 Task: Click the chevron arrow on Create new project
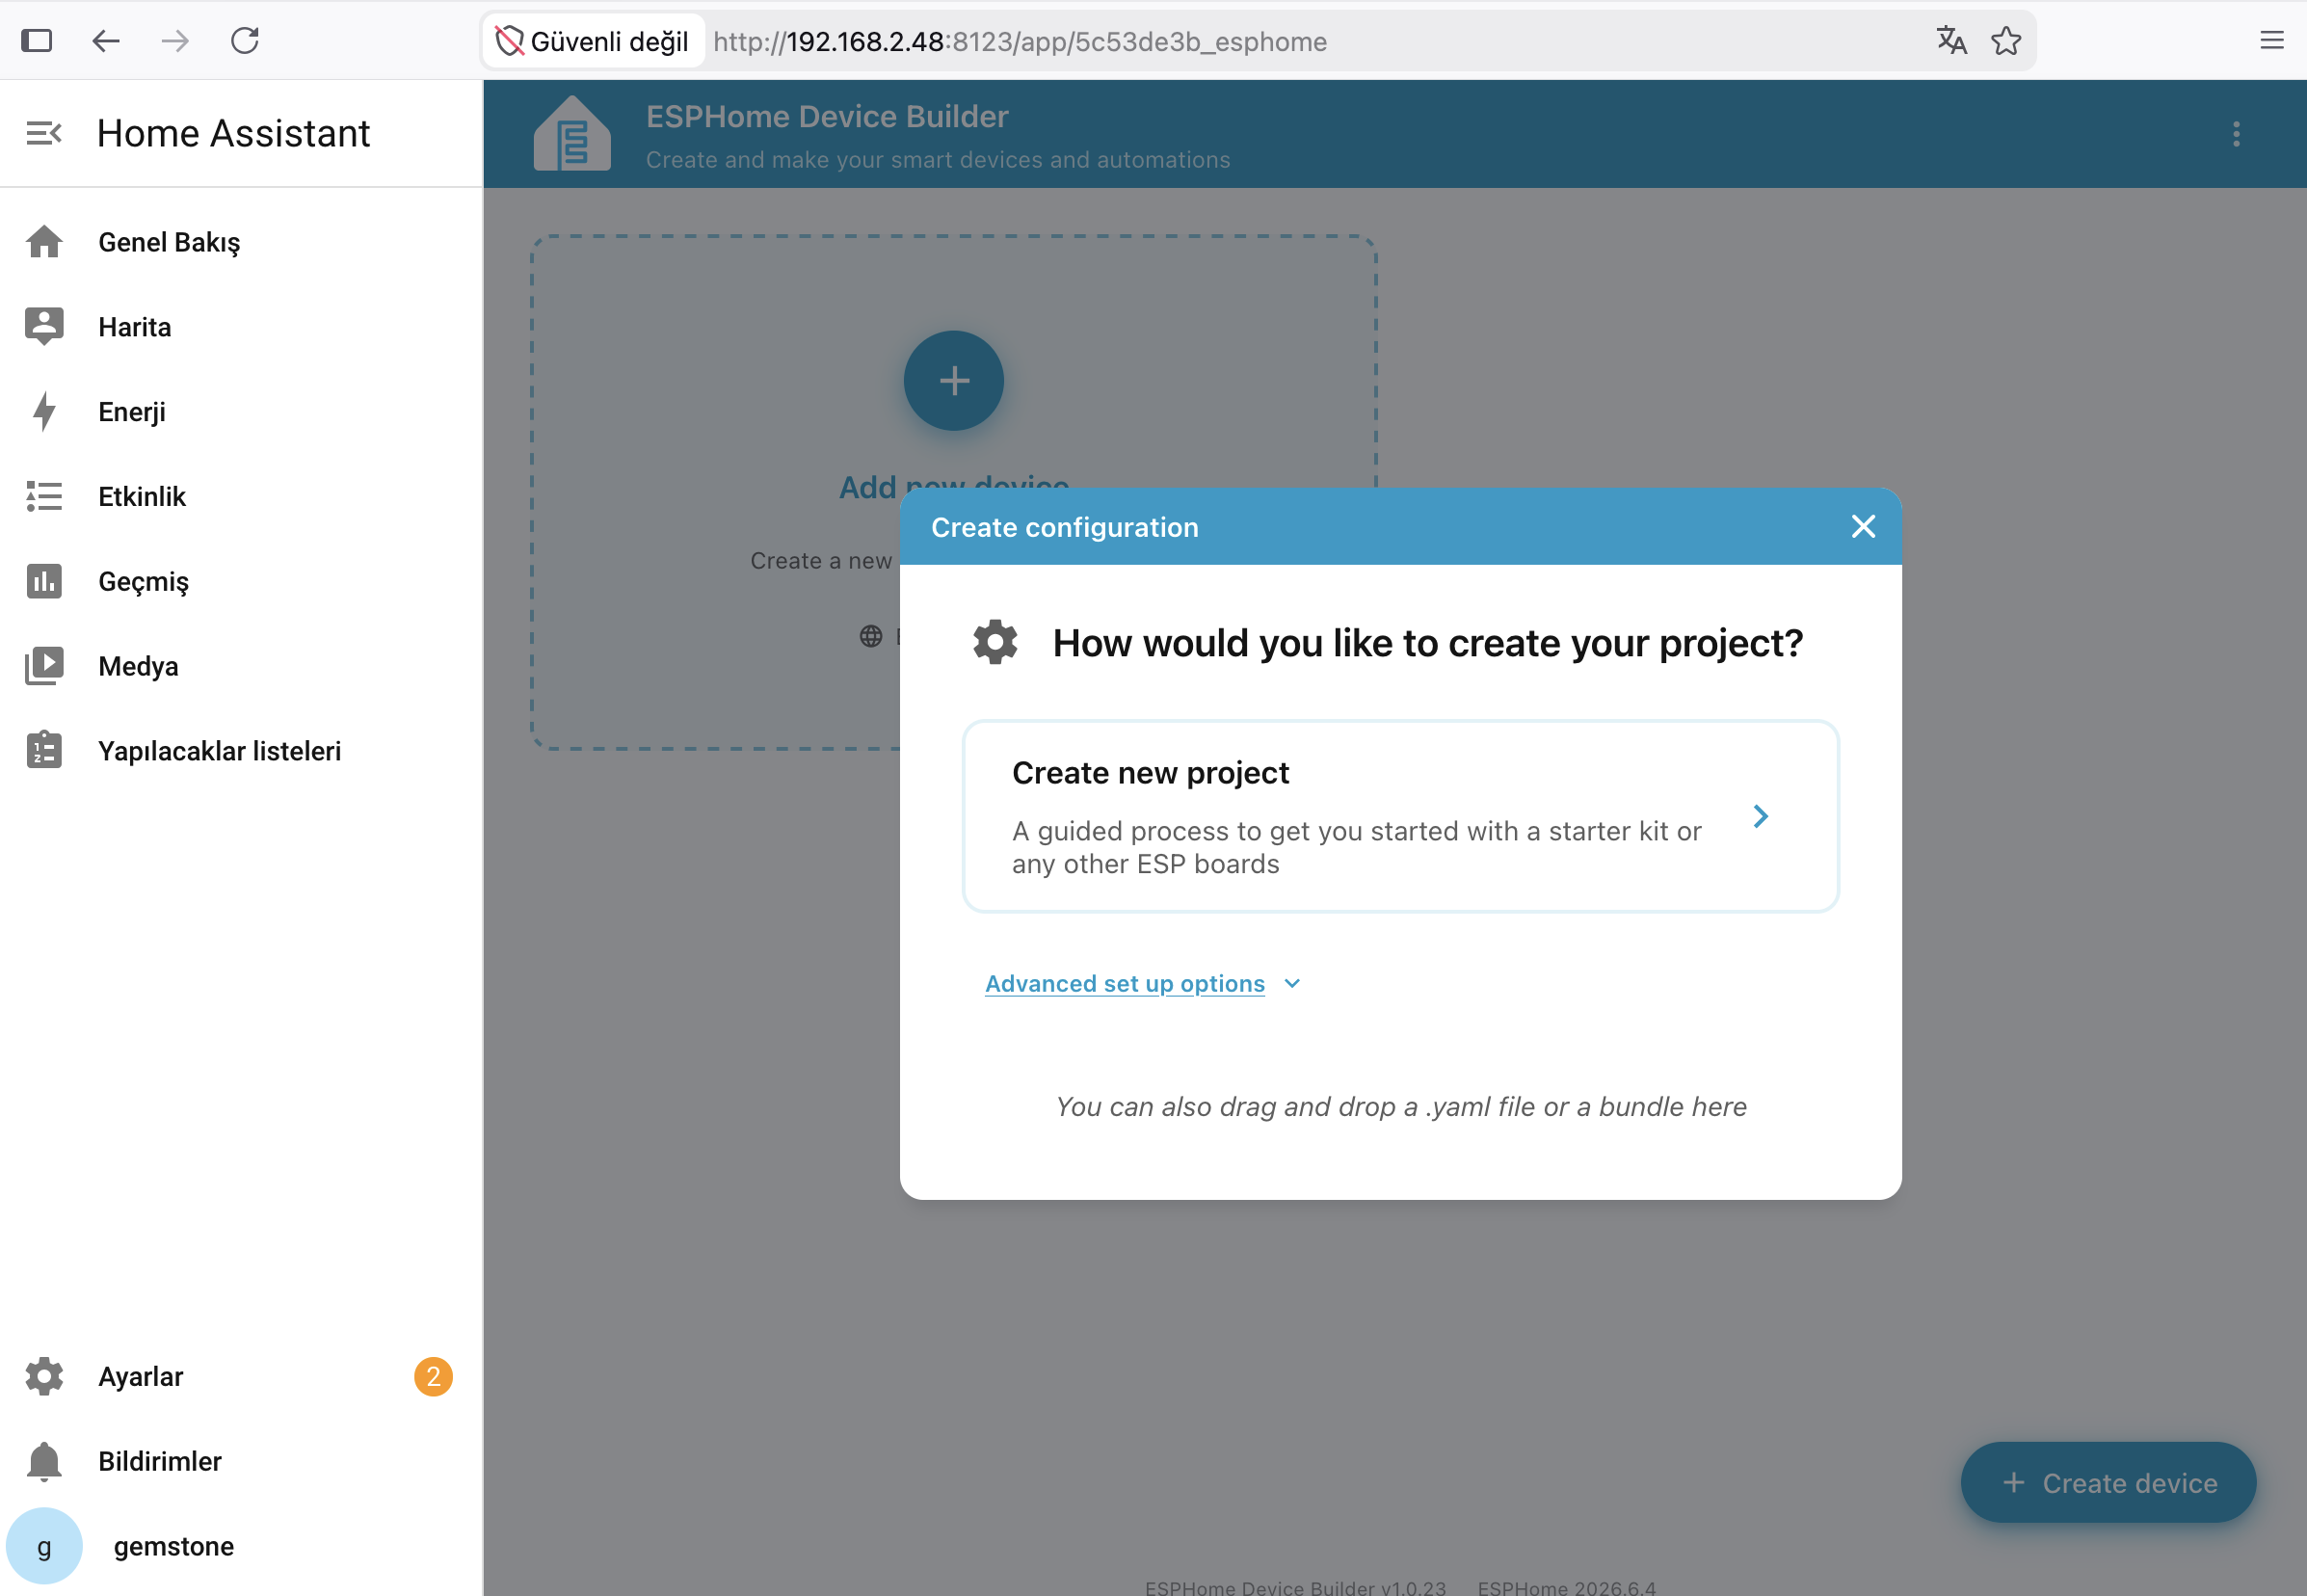click(1761, 817)
